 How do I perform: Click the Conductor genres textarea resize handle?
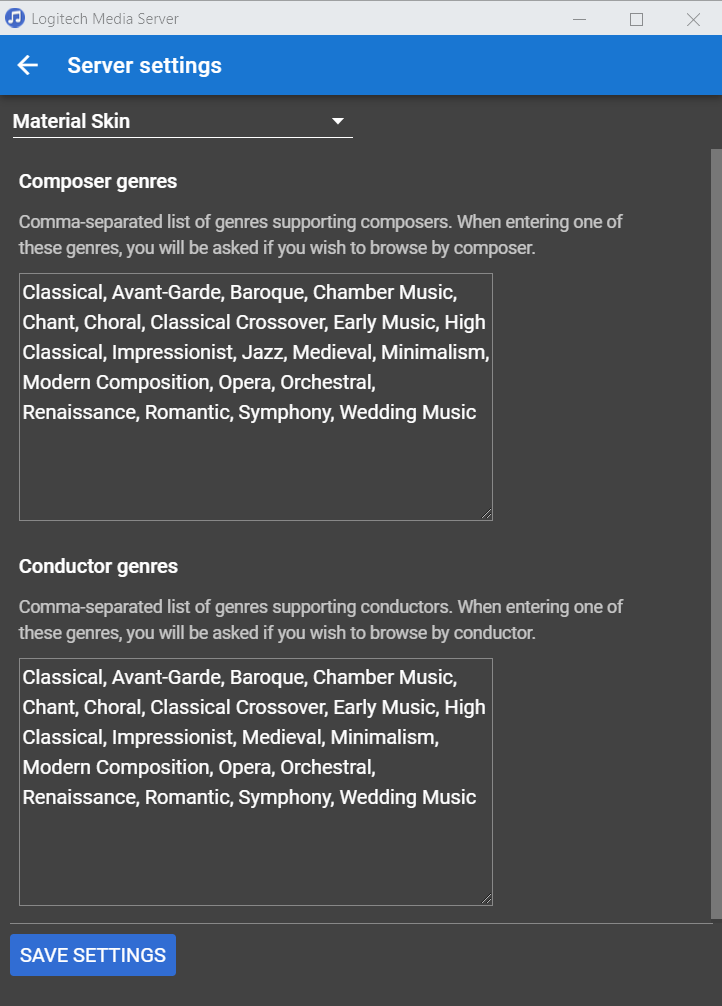pos(487,899)
